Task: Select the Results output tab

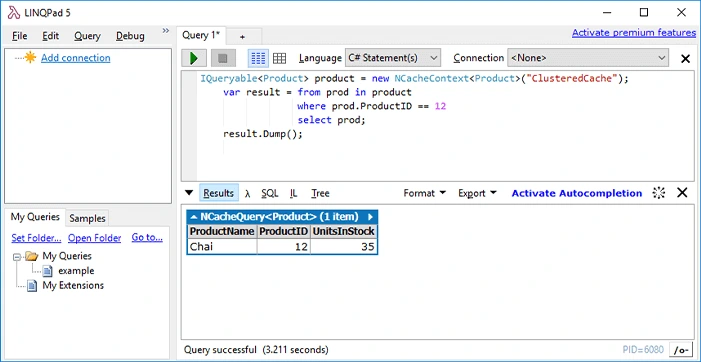Action: point(219,193)
